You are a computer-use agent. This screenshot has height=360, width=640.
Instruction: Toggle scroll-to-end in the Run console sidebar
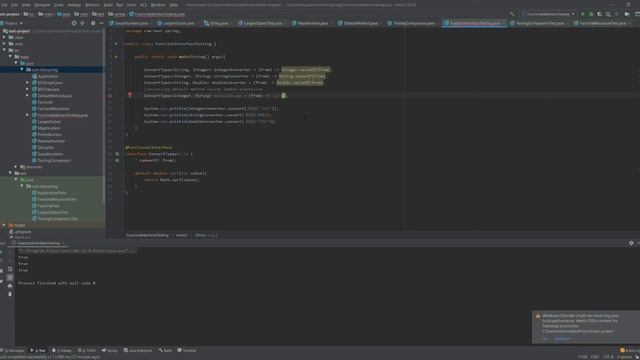pyautogui.click(x=10, y=278)
